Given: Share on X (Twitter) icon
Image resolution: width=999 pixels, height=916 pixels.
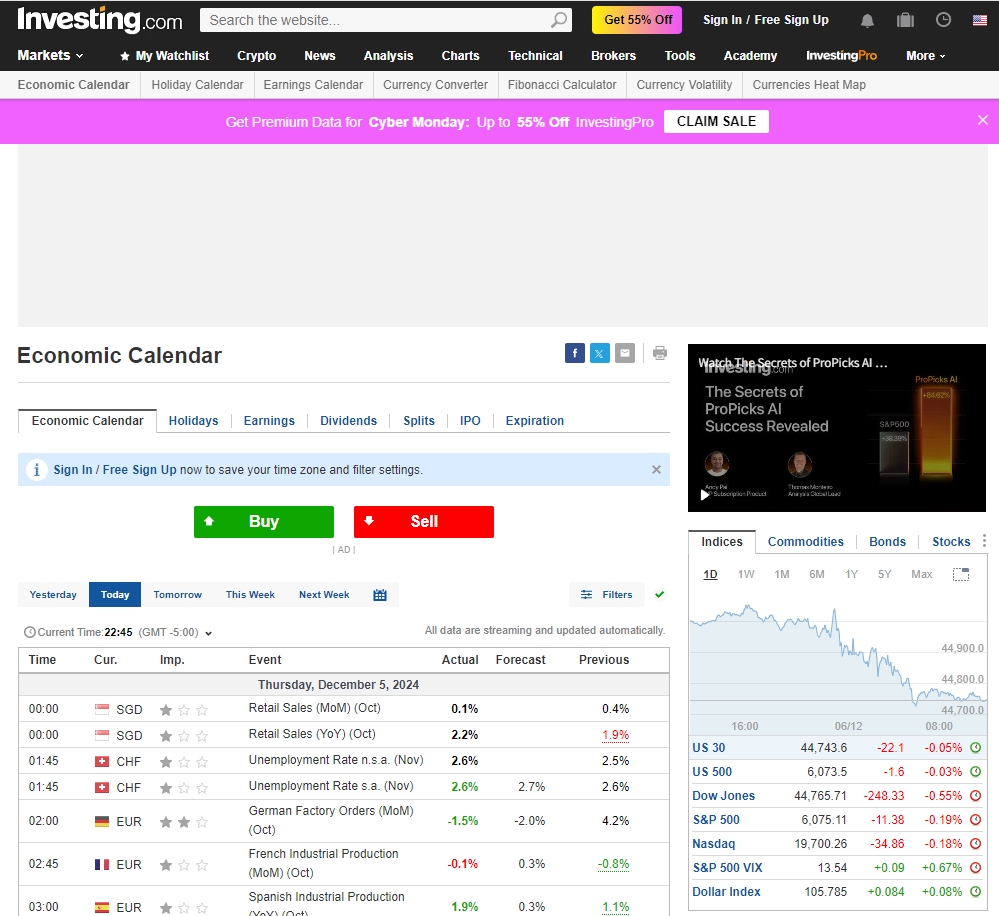Looking at the screenshot, I should pyautogui.click(x=600, y=353).
